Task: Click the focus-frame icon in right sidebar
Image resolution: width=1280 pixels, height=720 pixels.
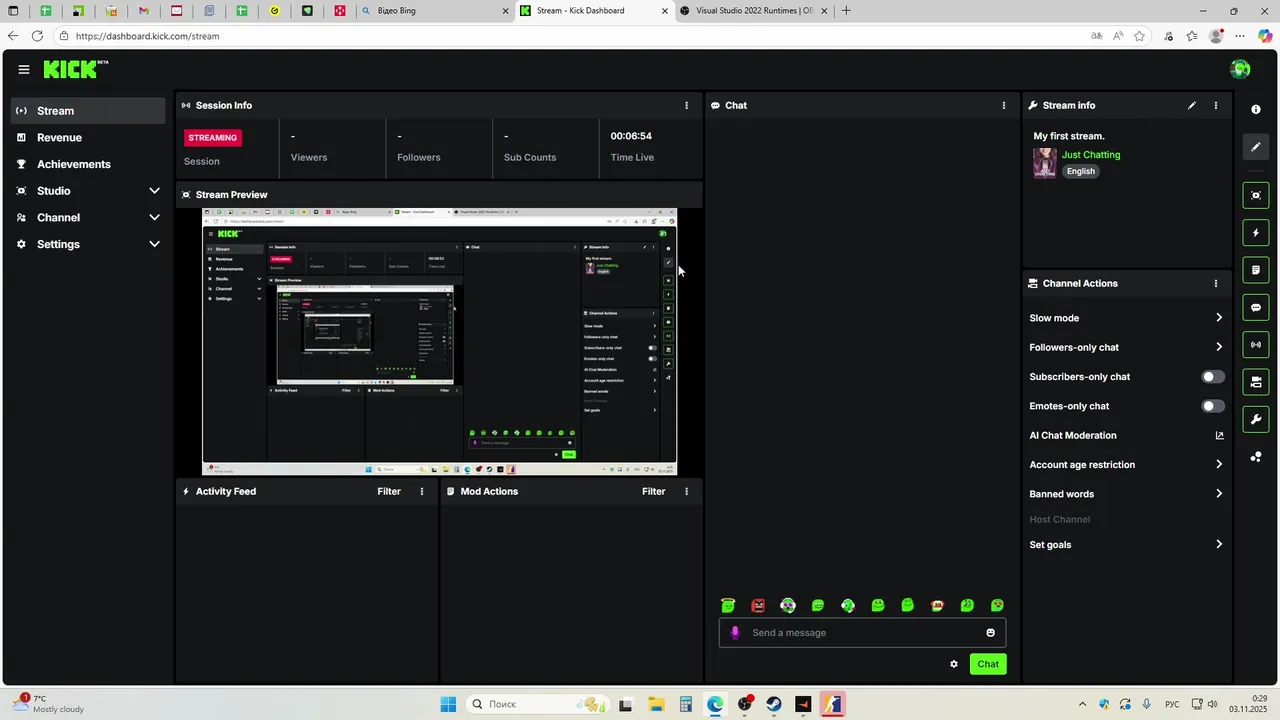Action: (1256, 195)
